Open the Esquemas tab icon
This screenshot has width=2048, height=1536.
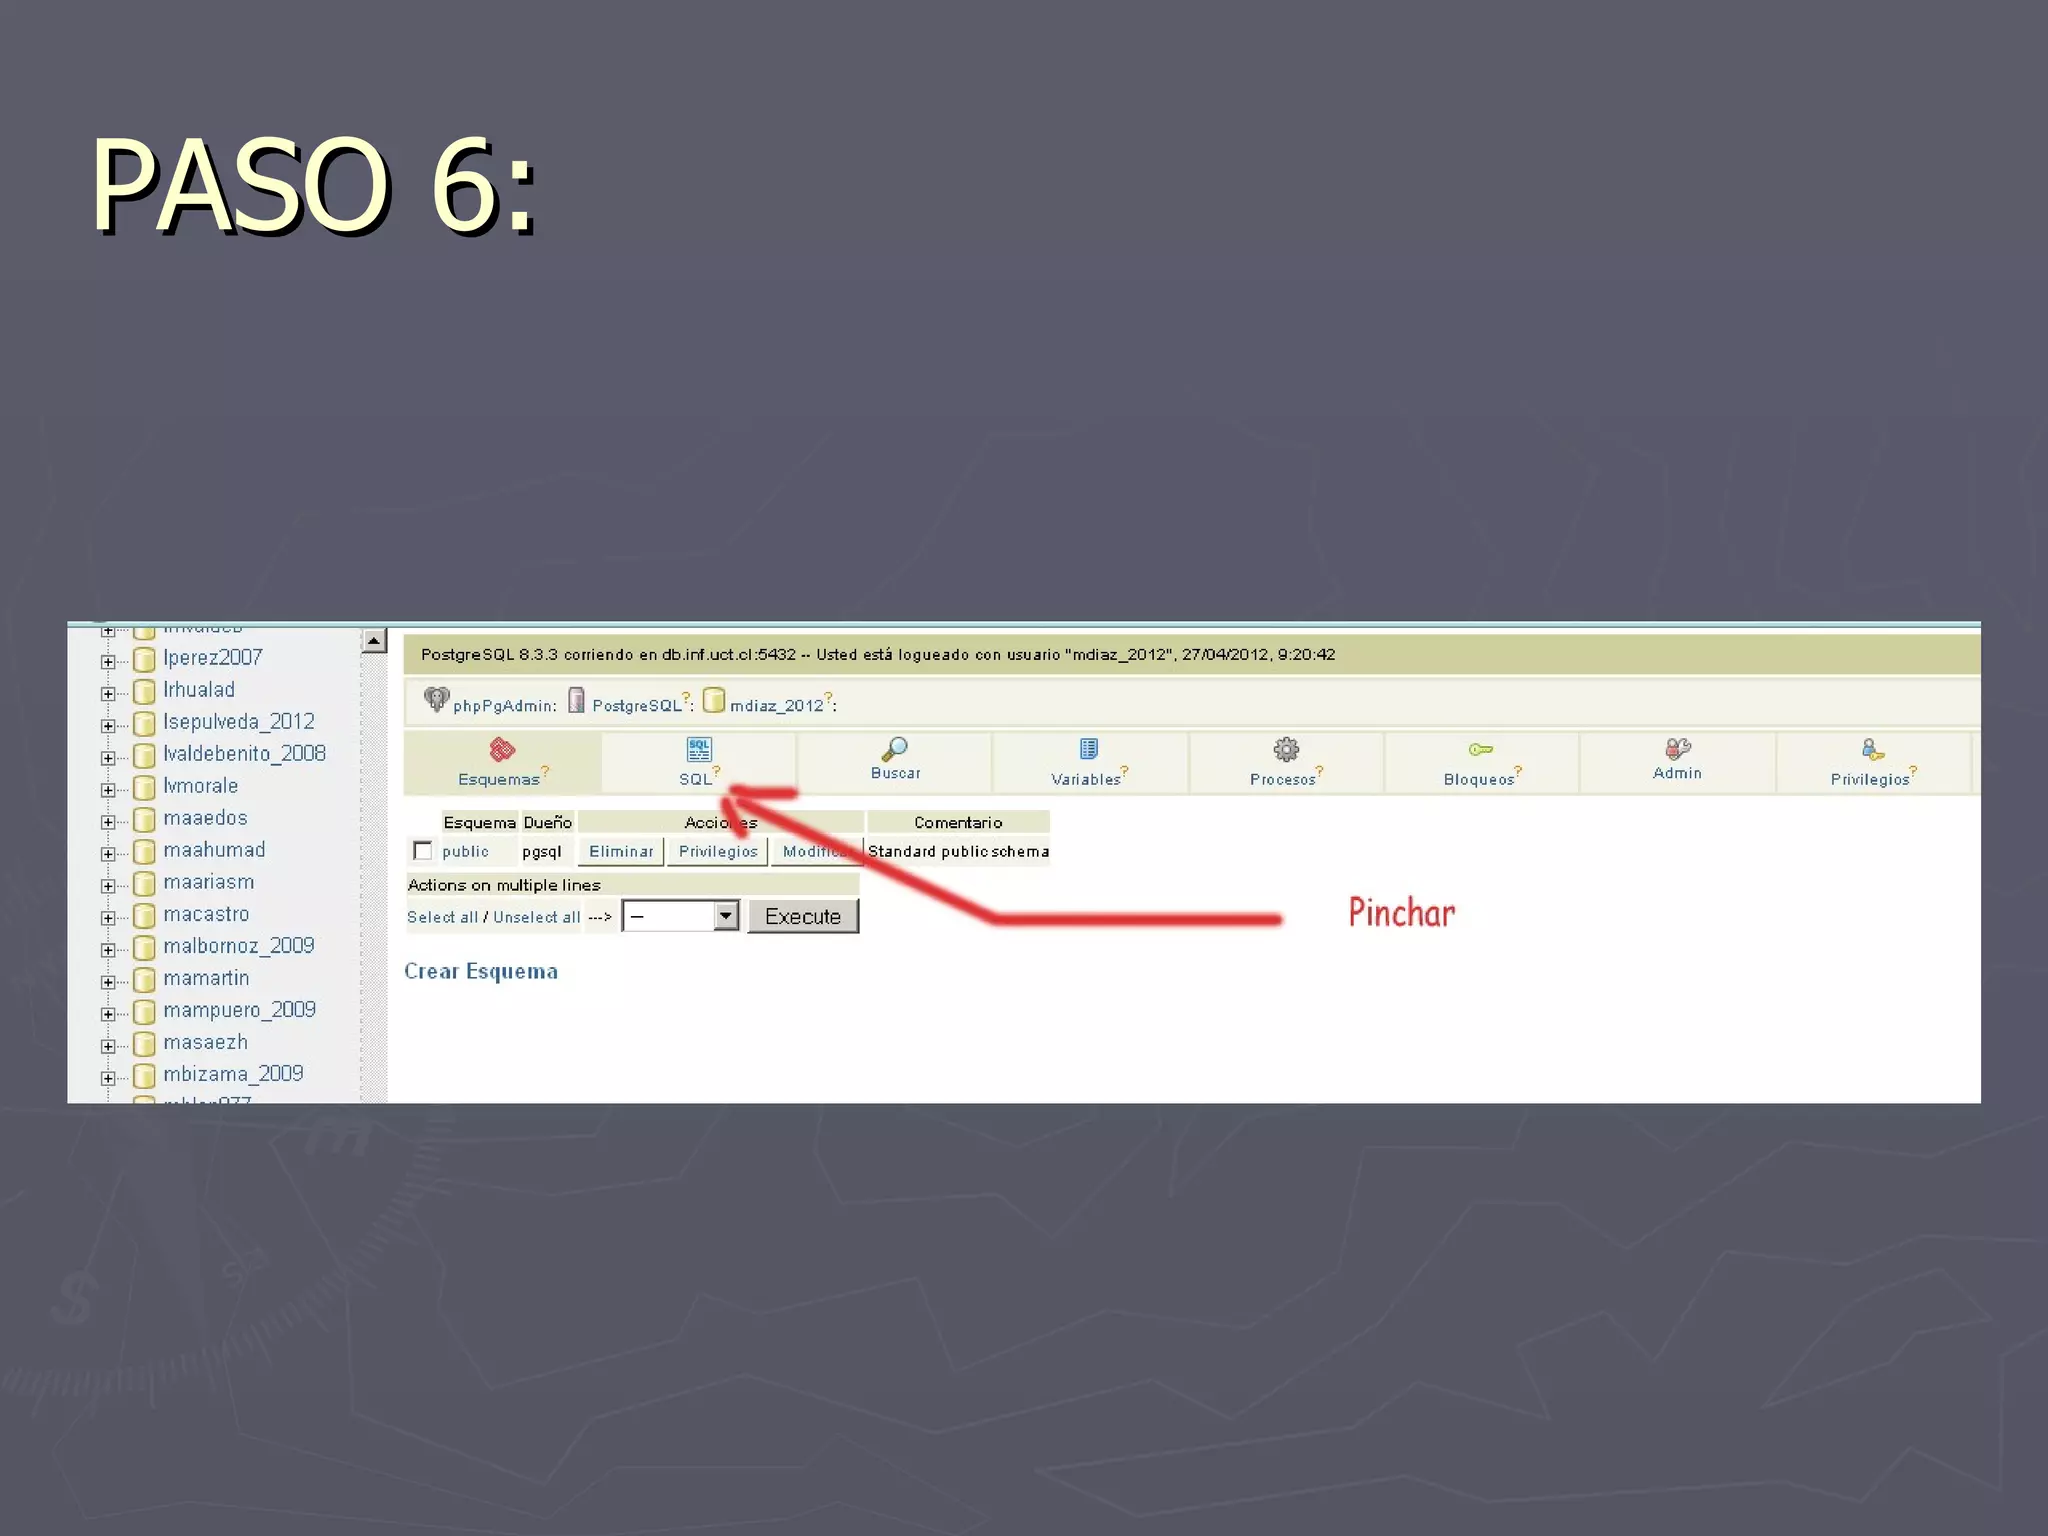tap(502, 749)
